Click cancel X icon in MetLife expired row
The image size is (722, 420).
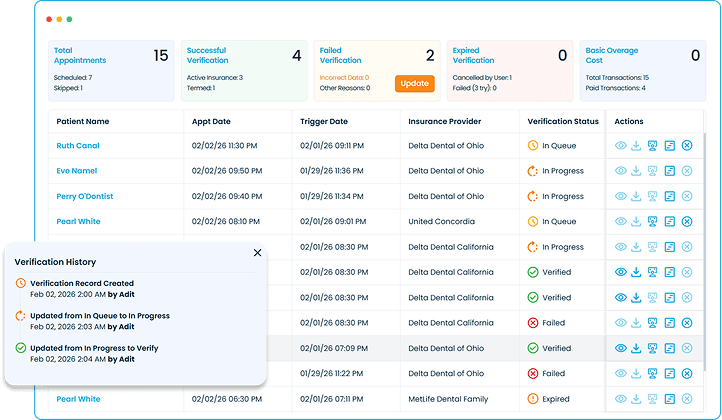point(687,399)
